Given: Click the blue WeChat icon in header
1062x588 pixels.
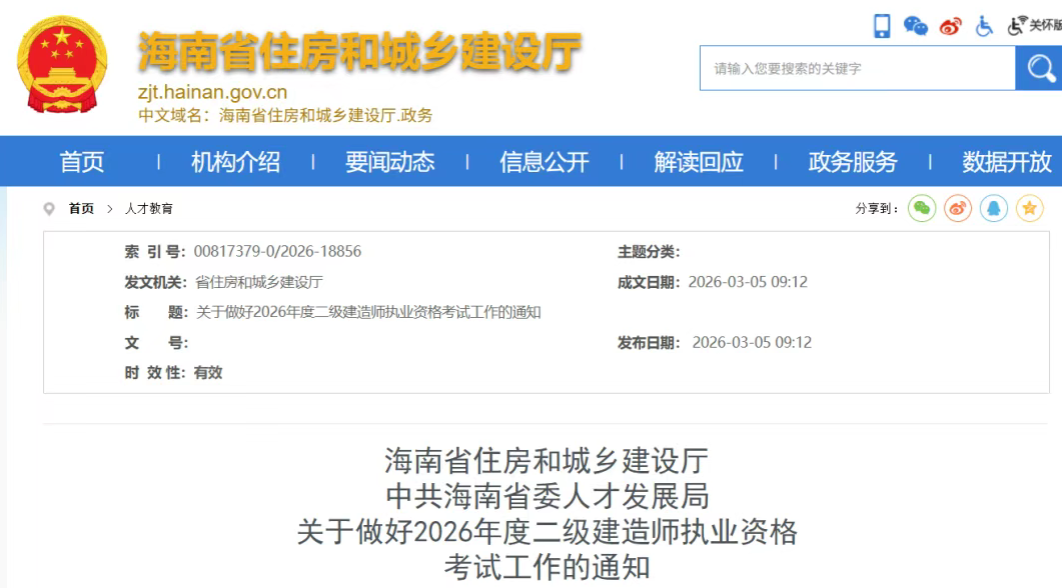Looking at the screenshot, I should tap(915, 26).
